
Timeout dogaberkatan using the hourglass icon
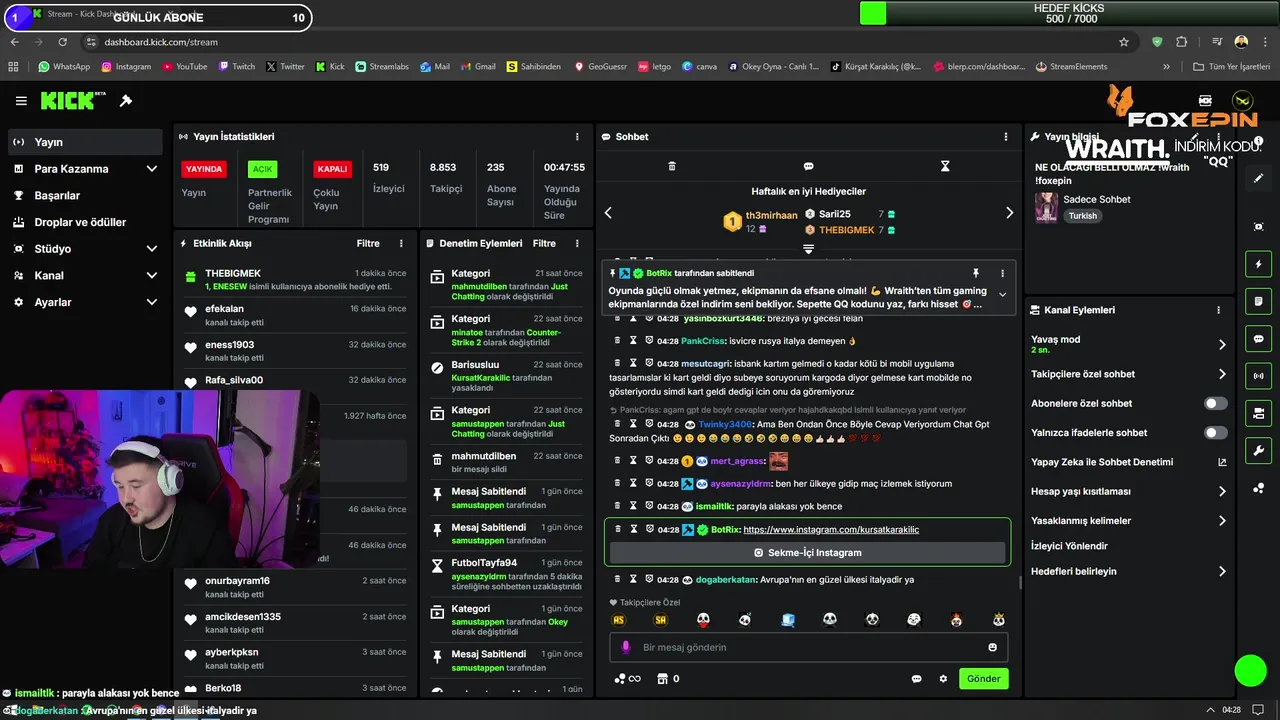633,579
